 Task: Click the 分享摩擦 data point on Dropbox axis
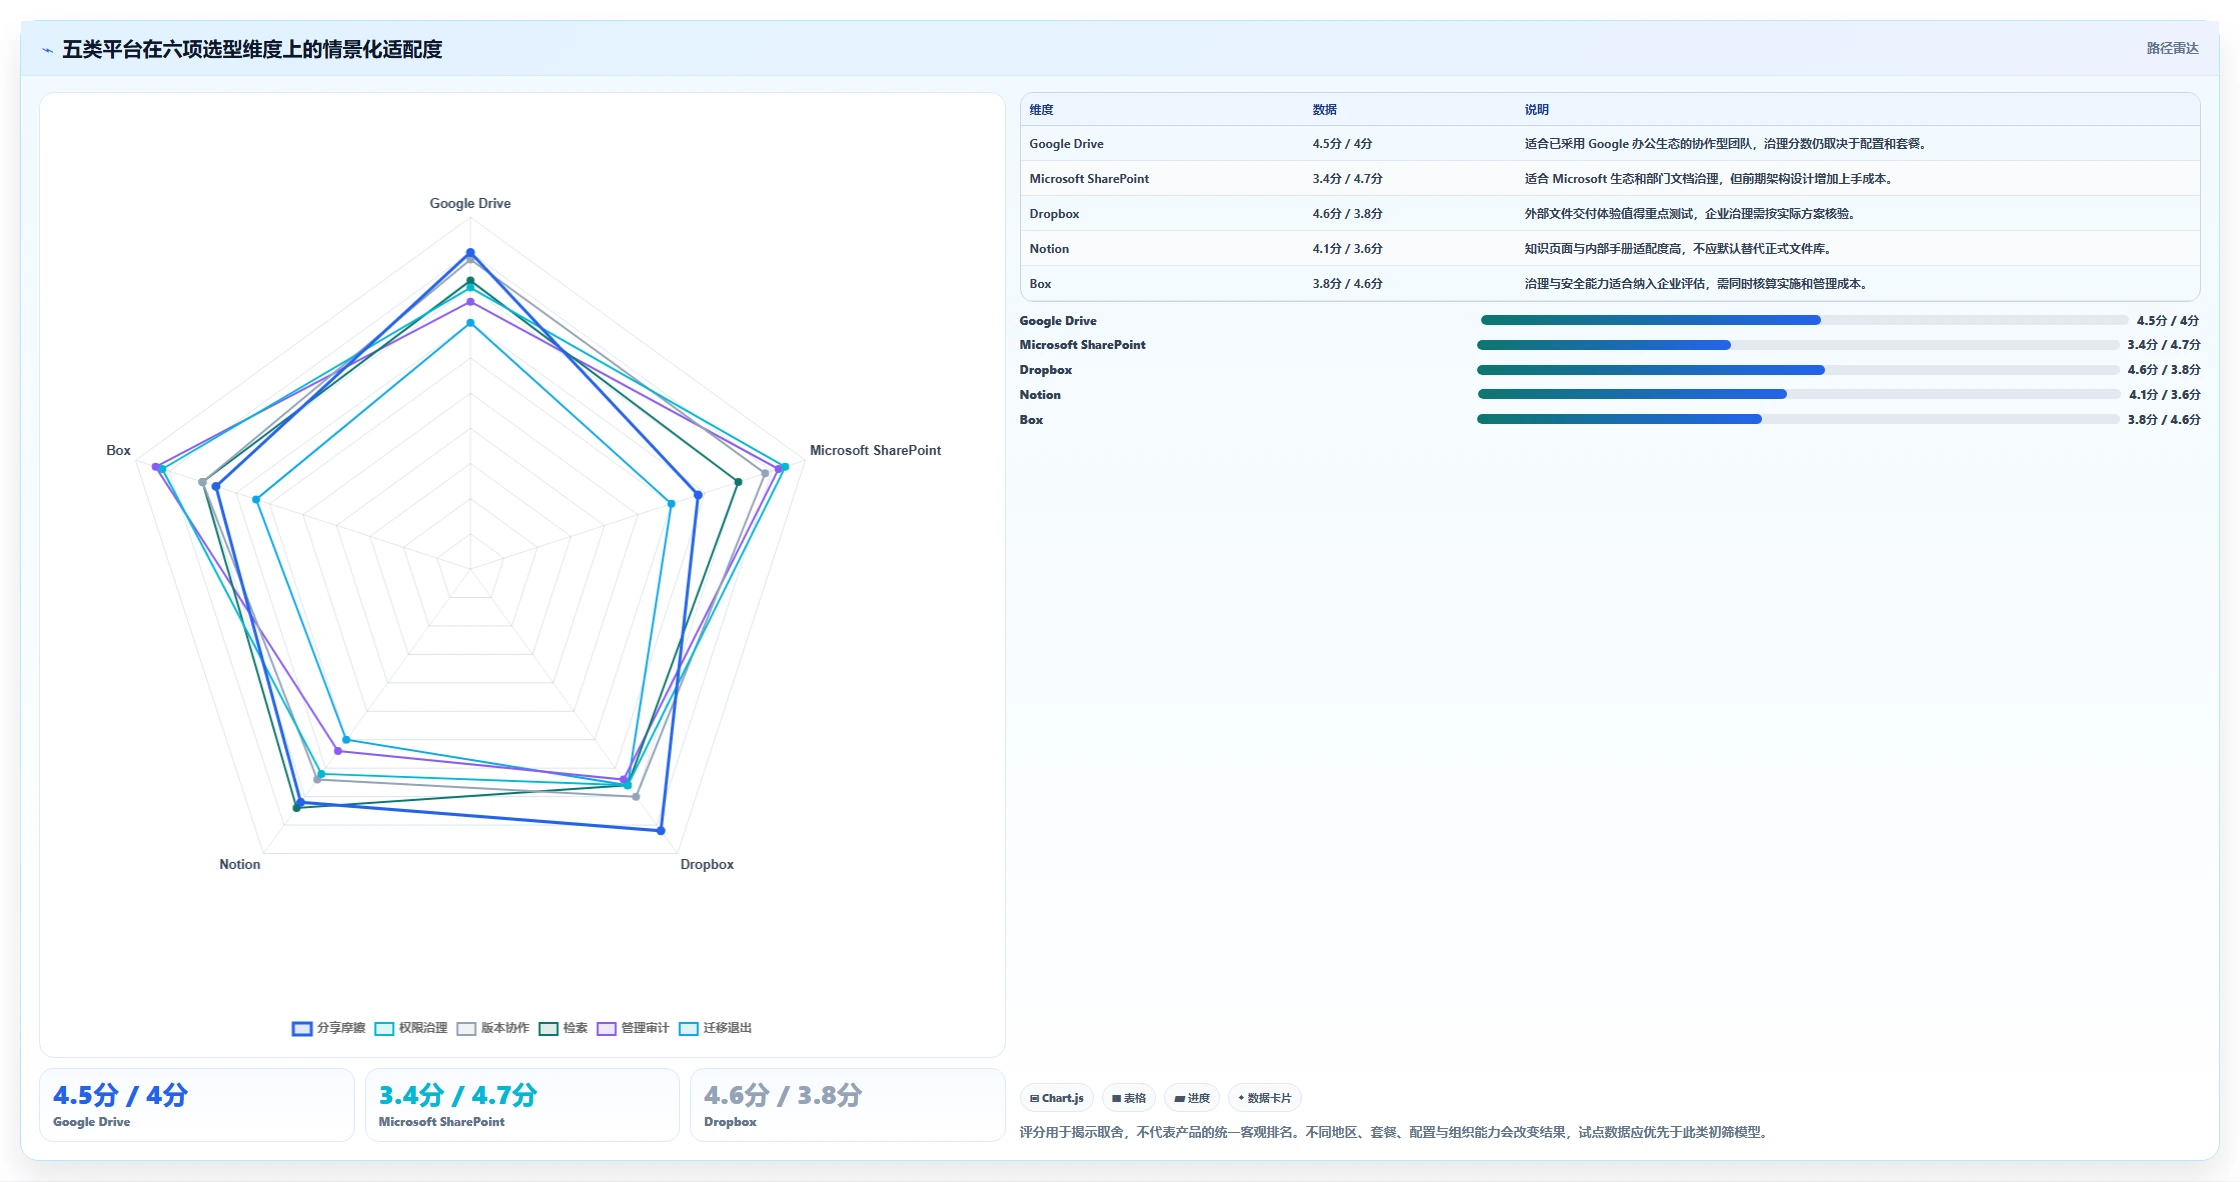[661, 831]
